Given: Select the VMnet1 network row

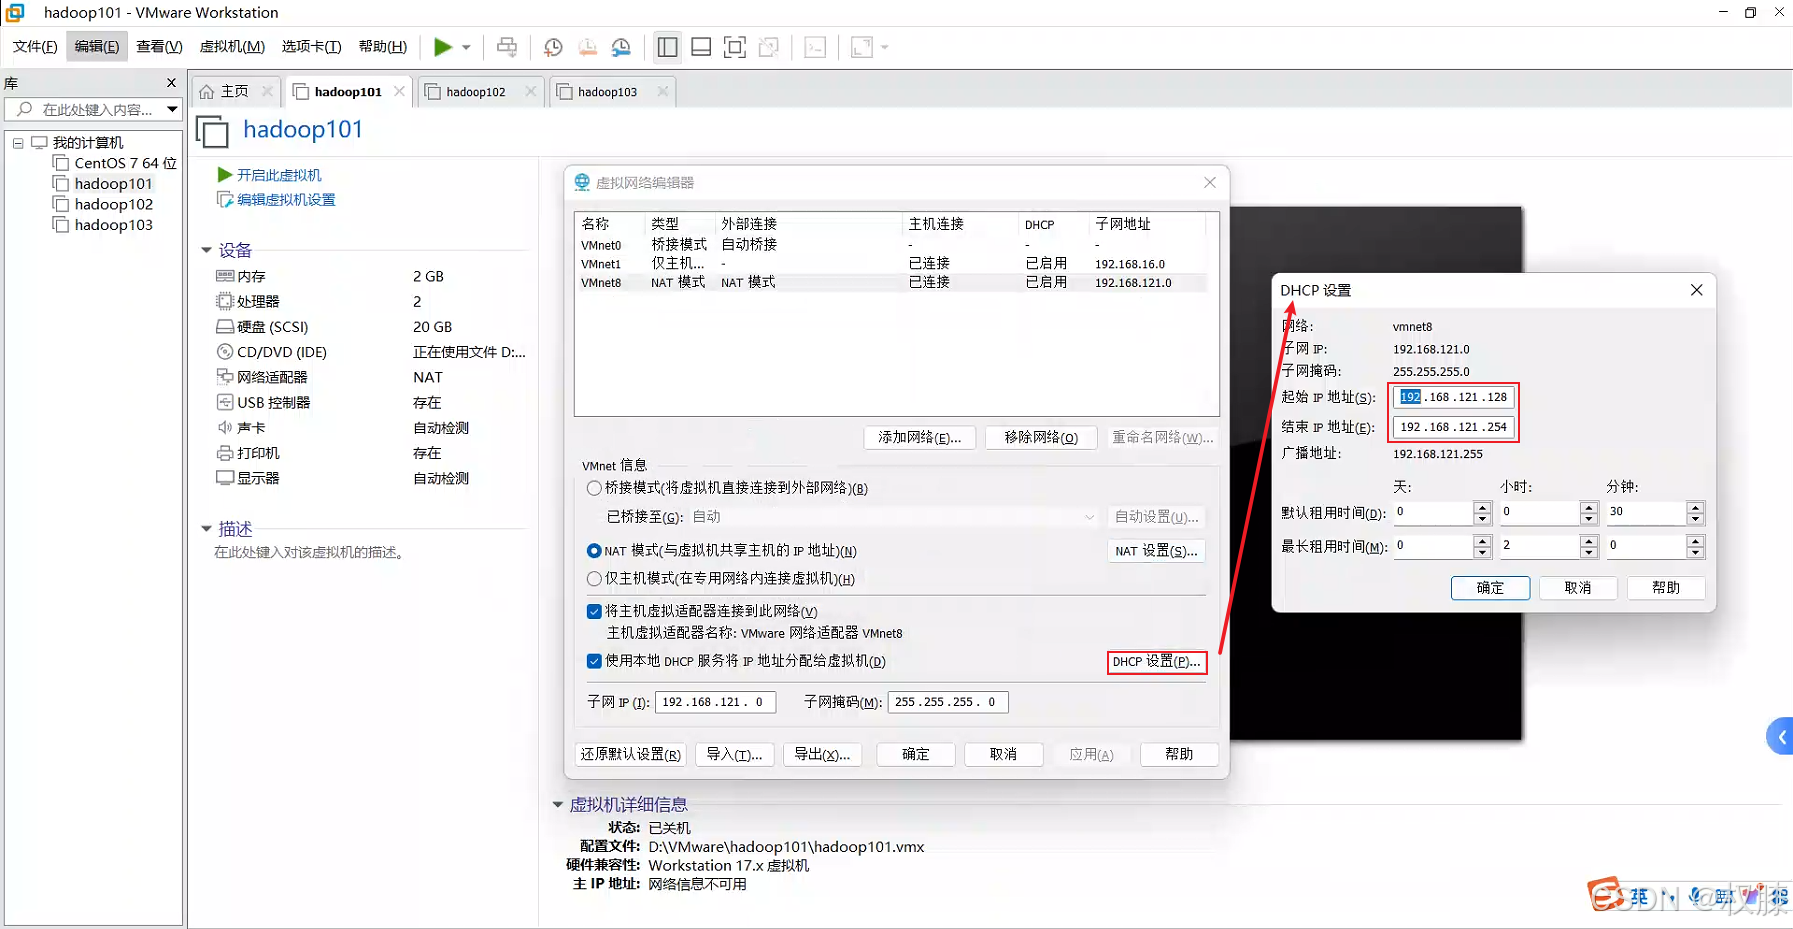Looking at the screenshot, I should pos(892,264).
